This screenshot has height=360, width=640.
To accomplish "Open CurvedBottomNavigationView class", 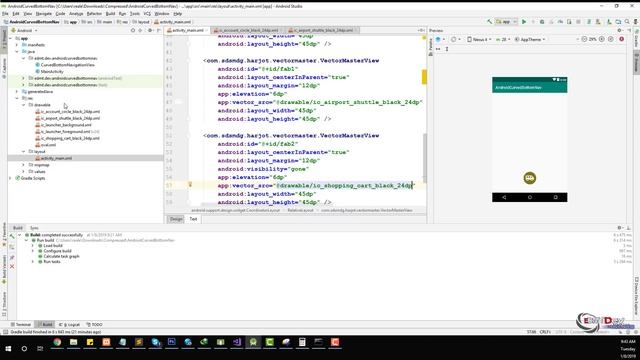I will tap(67, 65).
